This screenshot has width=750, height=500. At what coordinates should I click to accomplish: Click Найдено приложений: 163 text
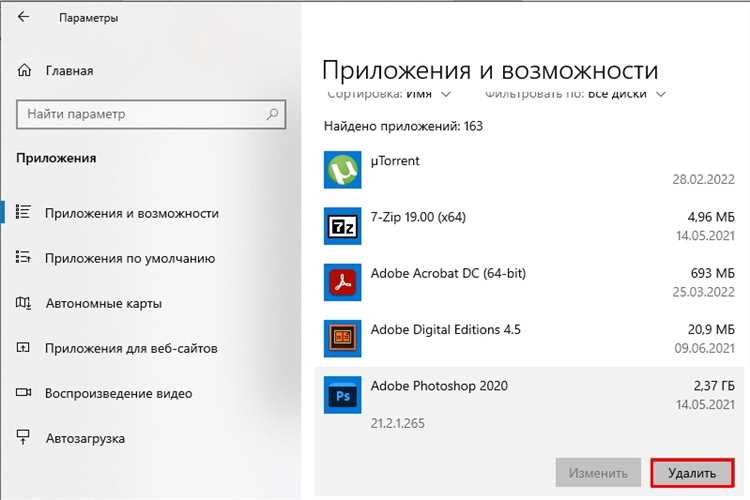(x=403, y=126)
